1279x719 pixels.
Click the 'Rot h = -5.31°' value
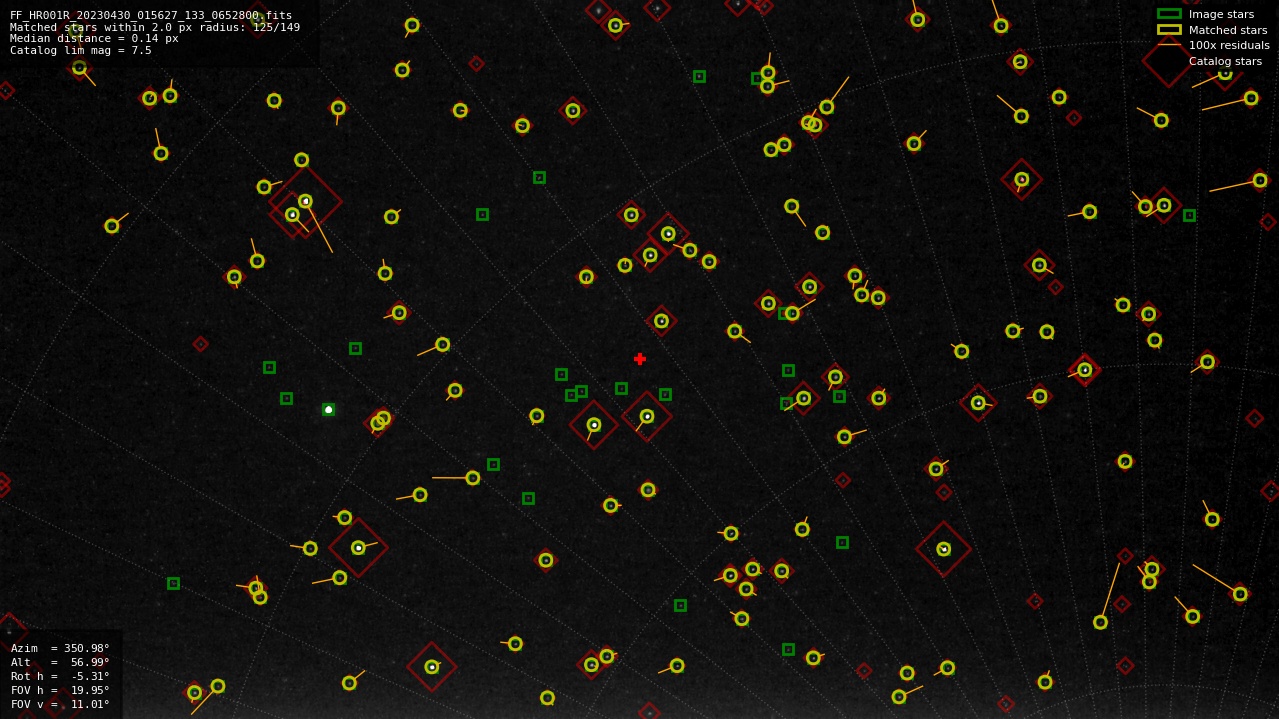pos(60,676)
